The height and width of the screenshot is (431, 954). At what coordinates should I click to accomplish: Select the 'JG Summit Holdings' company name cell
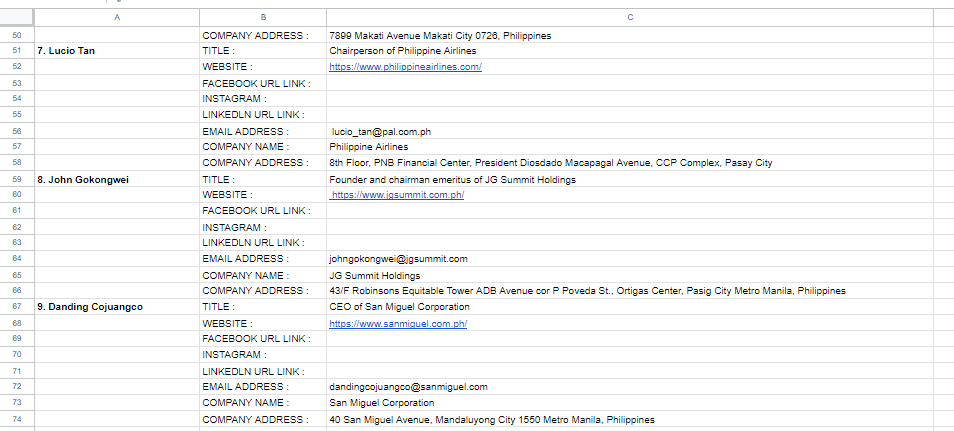630,275
